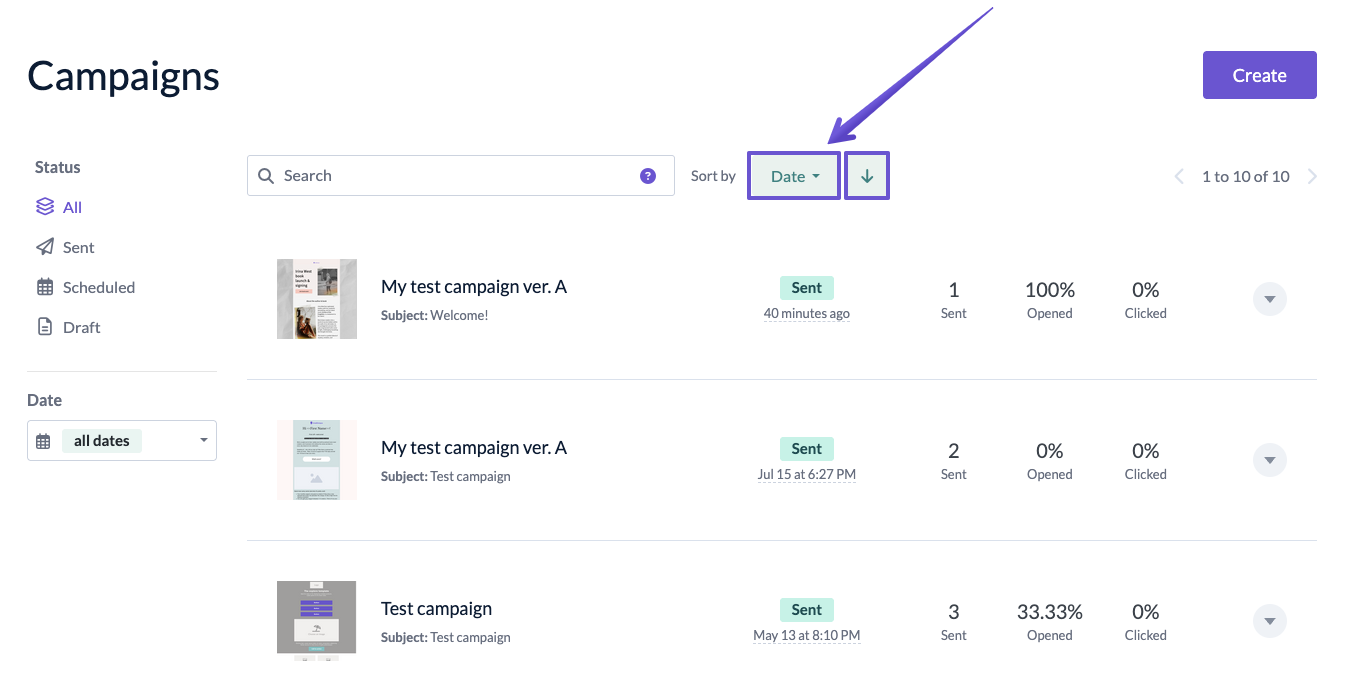Screen dimensions: 1348x693
Task: Click the stacked layers All status icon
Action: coord(45,207)
